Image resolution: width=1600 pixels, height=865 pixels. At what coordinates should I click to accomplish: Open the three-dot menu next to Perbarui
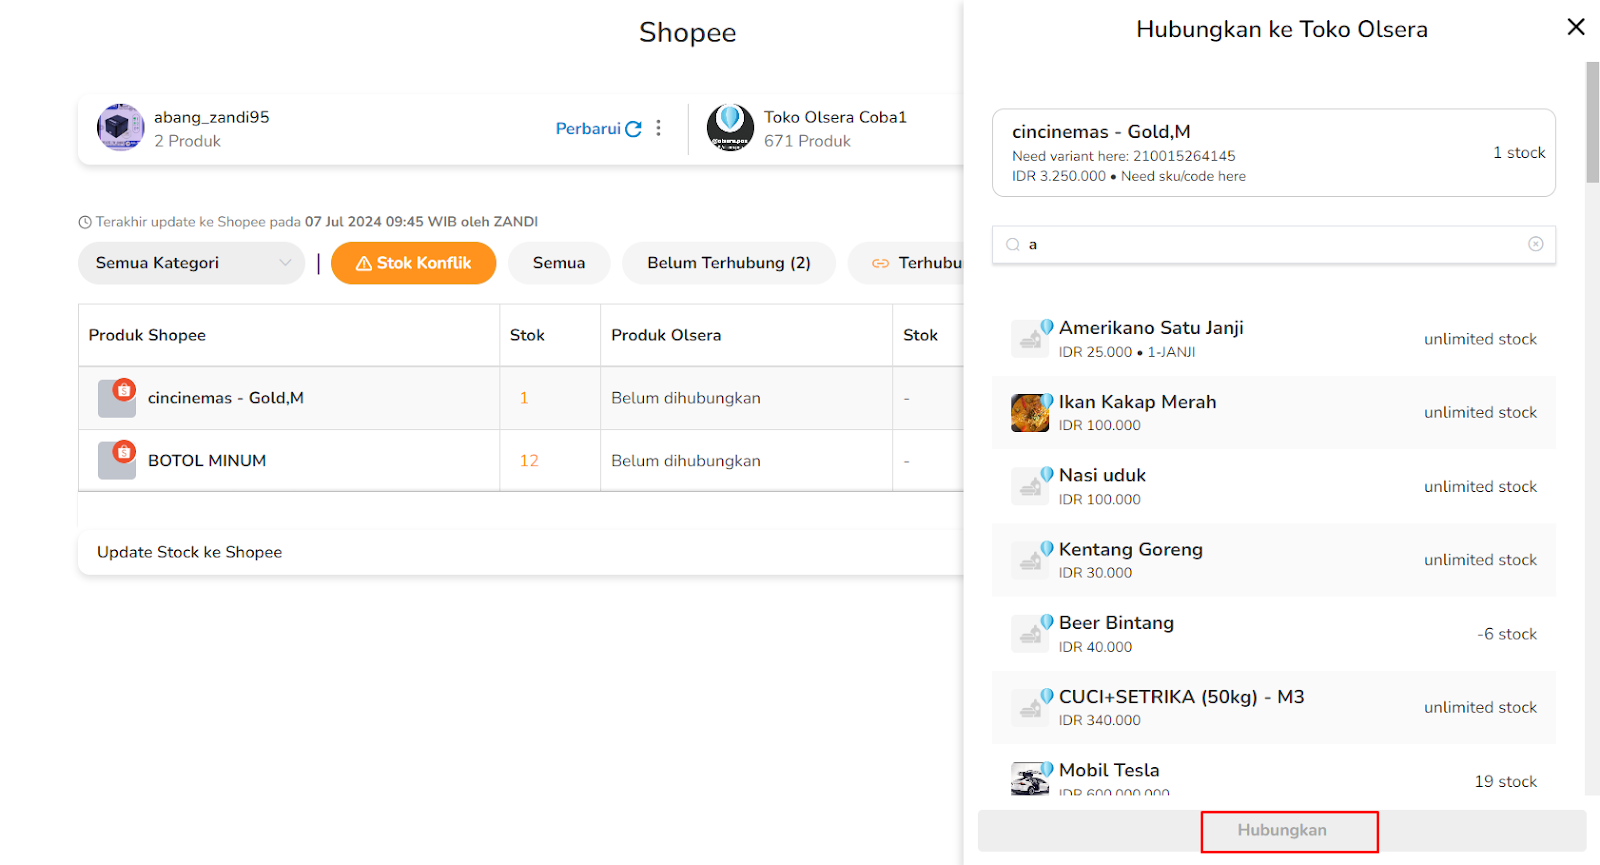658,128
